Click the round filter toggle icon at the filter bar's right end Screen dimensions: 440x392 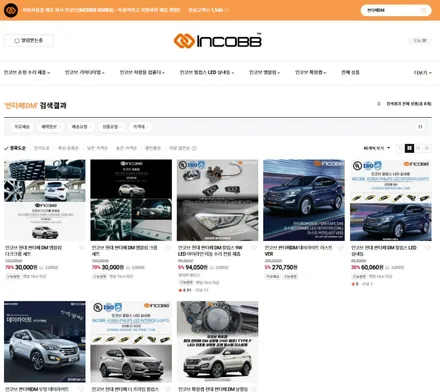click(420, 127)
